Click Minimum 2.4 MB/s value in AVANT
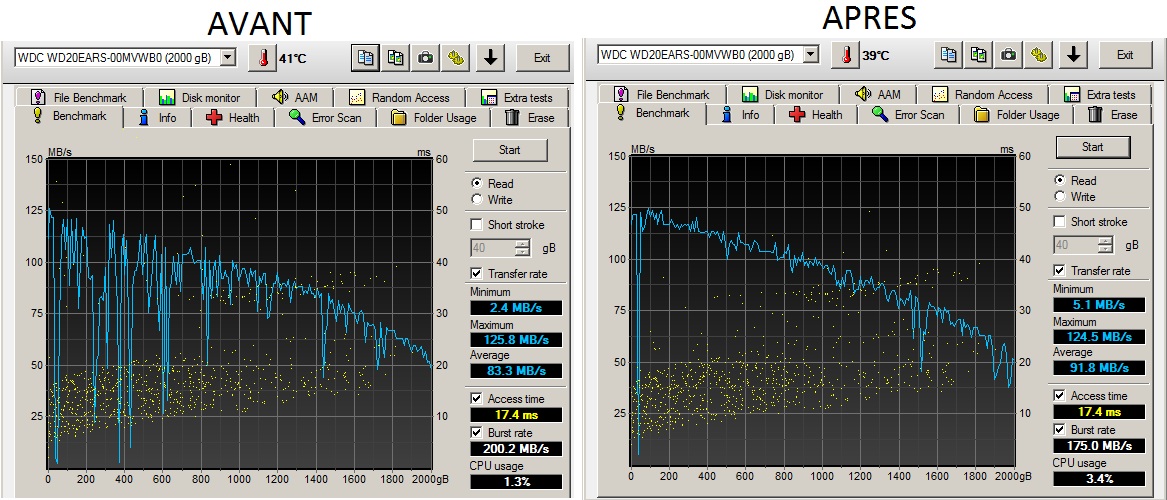The width and height of the screenshot is (1167, 500). point(516,308)
